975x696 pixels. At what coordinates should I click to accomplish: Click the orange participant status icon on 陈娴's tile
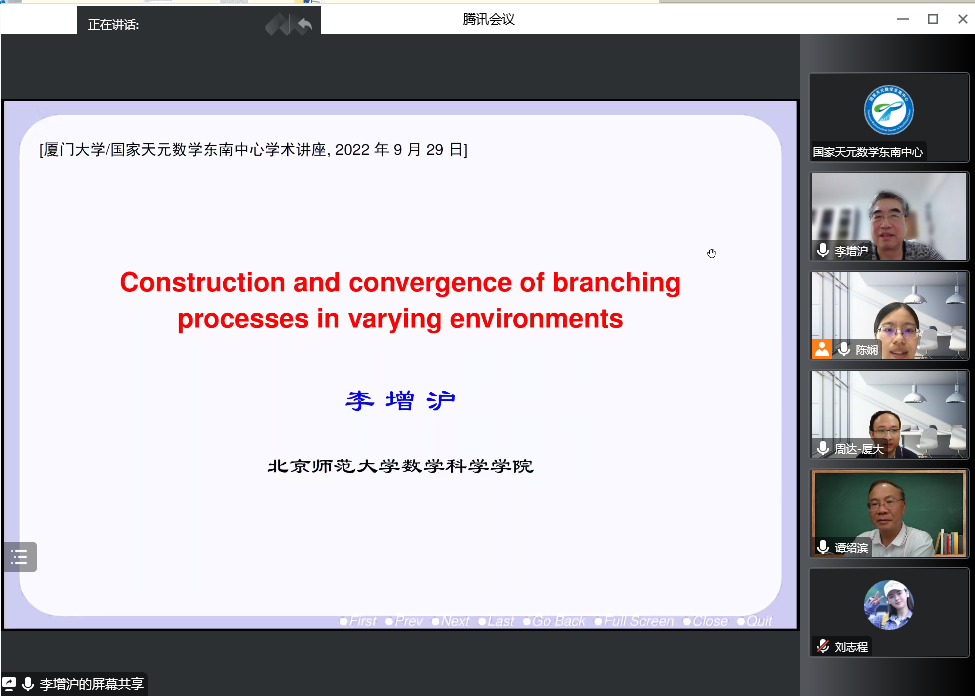point(822,350)
